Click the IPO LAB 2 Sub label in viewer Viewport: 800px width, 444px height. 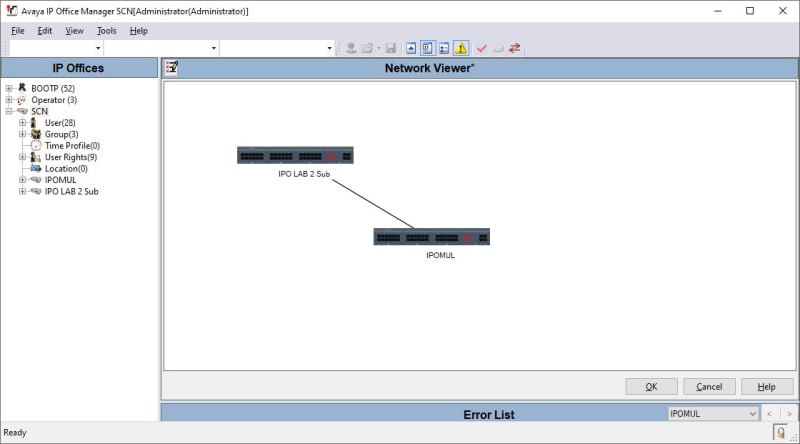pyautogui.click(x=304, y=174)
